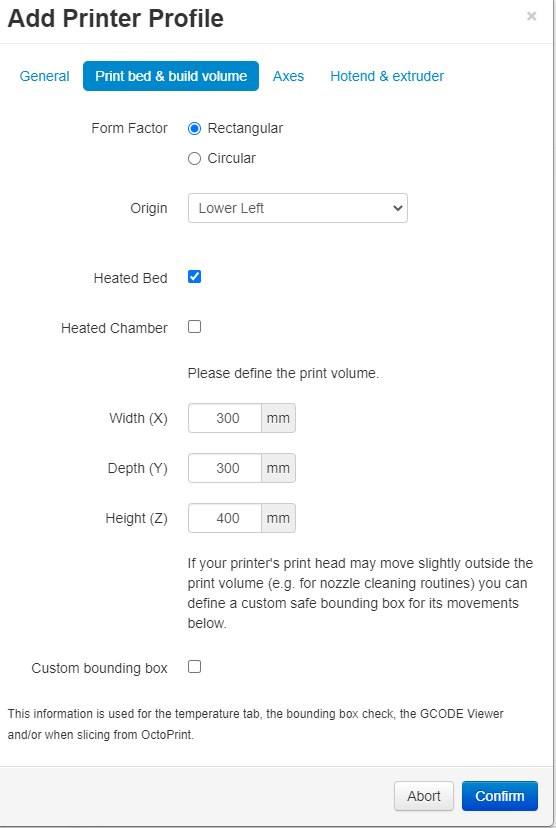
Task: Click the mm unit beside Height (Z)
Action: click(278, 518)
